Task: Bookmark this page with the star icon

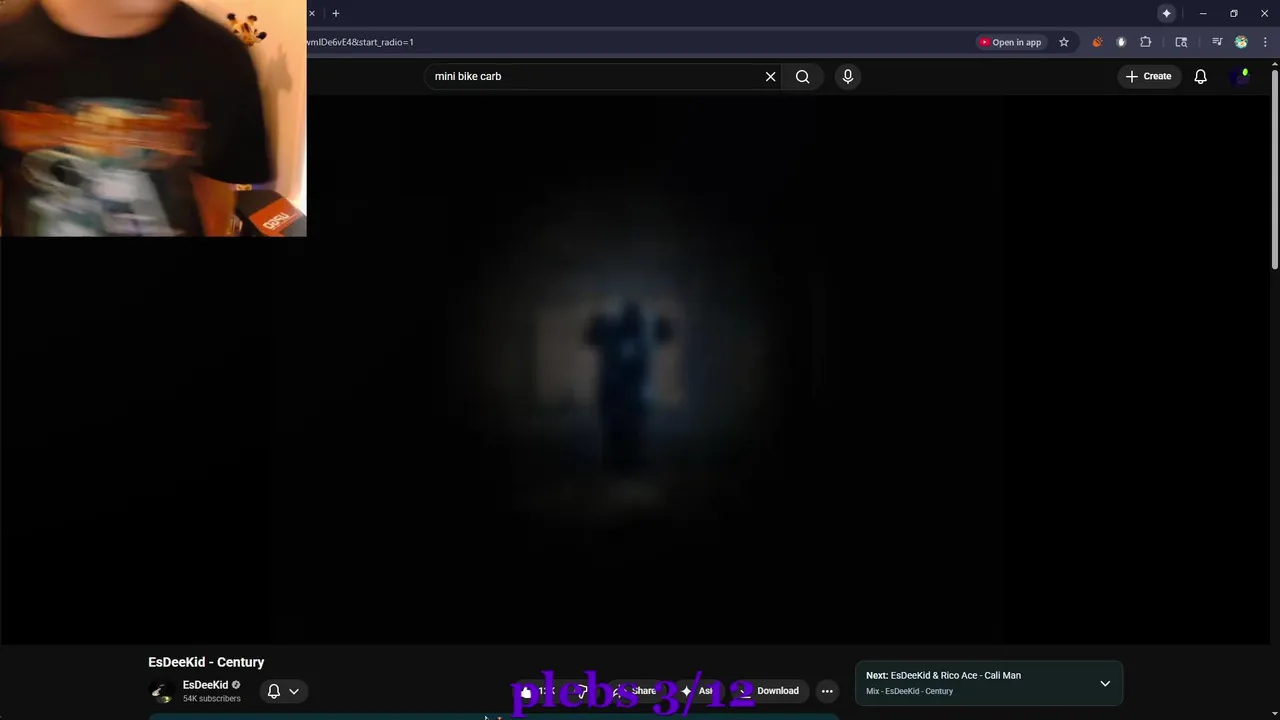Action: click(x=1064, y=42)
